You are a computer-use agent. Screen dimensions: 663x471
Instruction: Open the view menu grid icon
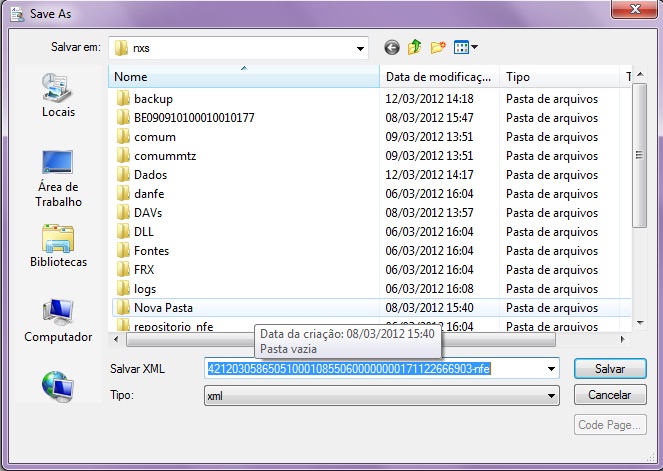click(466, 47)
